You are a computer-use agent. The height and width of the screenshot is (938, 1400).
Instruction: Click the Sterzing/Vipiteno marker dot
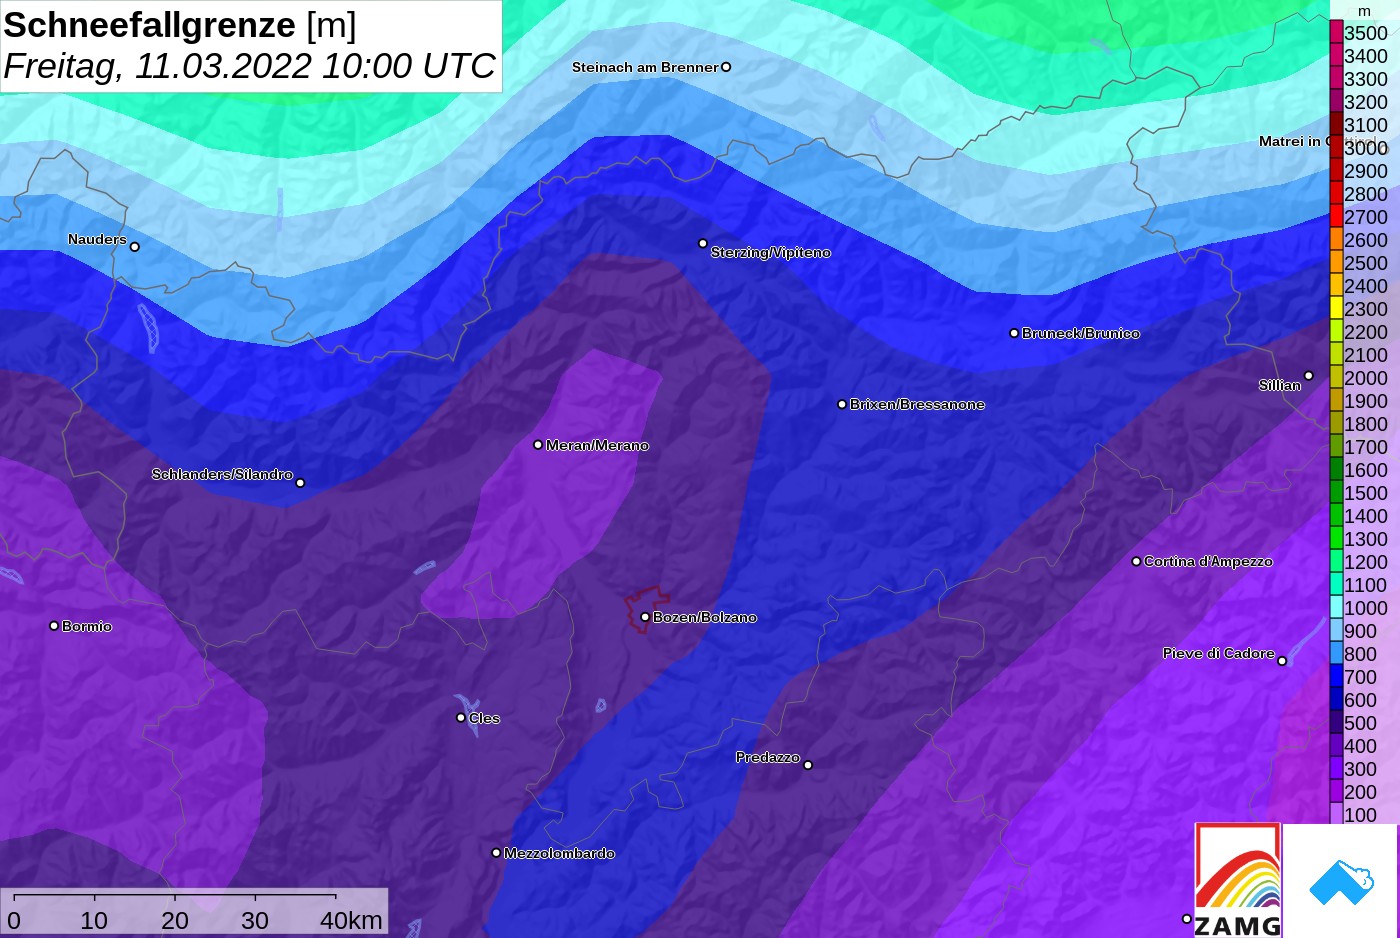[x=703, y=243]
